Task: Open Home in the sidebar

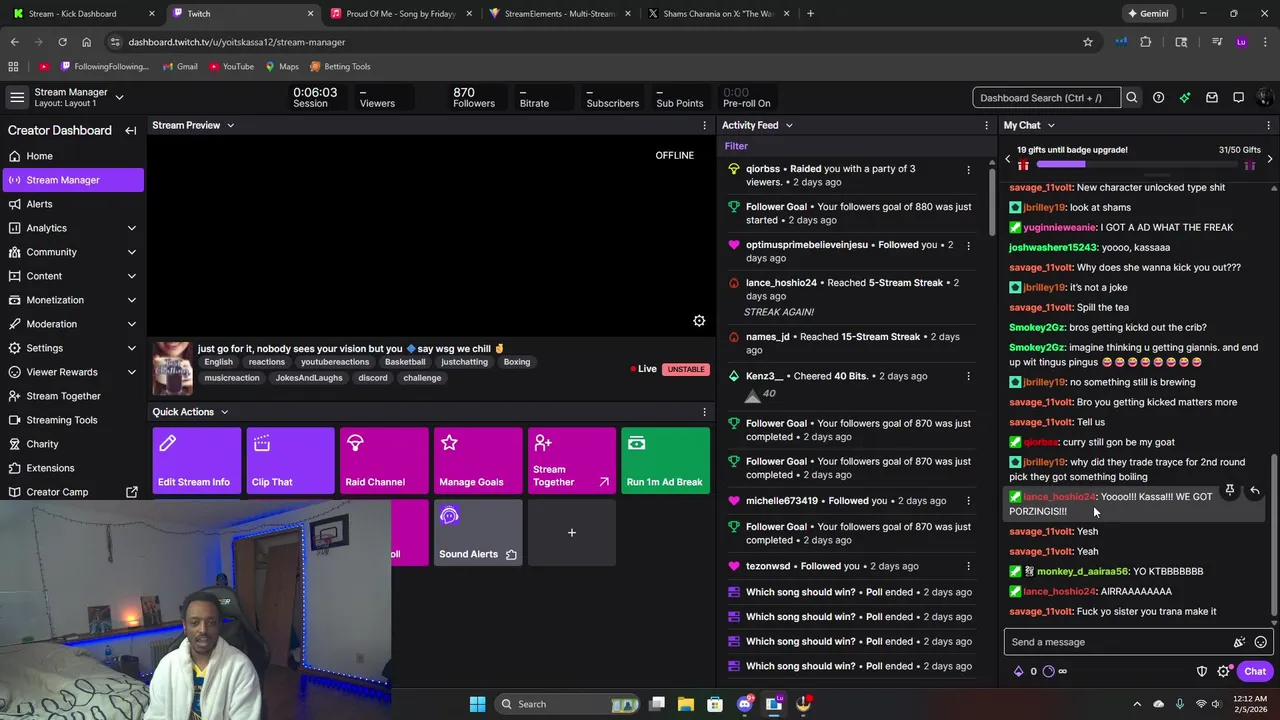Action: [x=40, y=156]
